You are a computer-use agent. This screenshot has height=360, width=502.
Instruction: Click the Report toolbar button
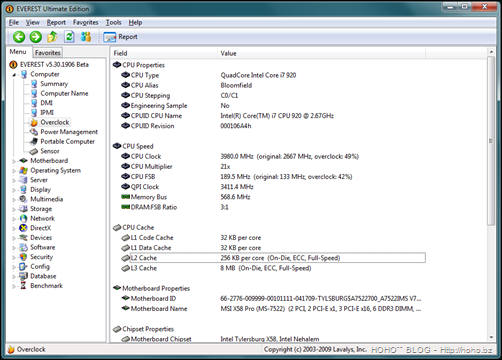tap(121, 37)
